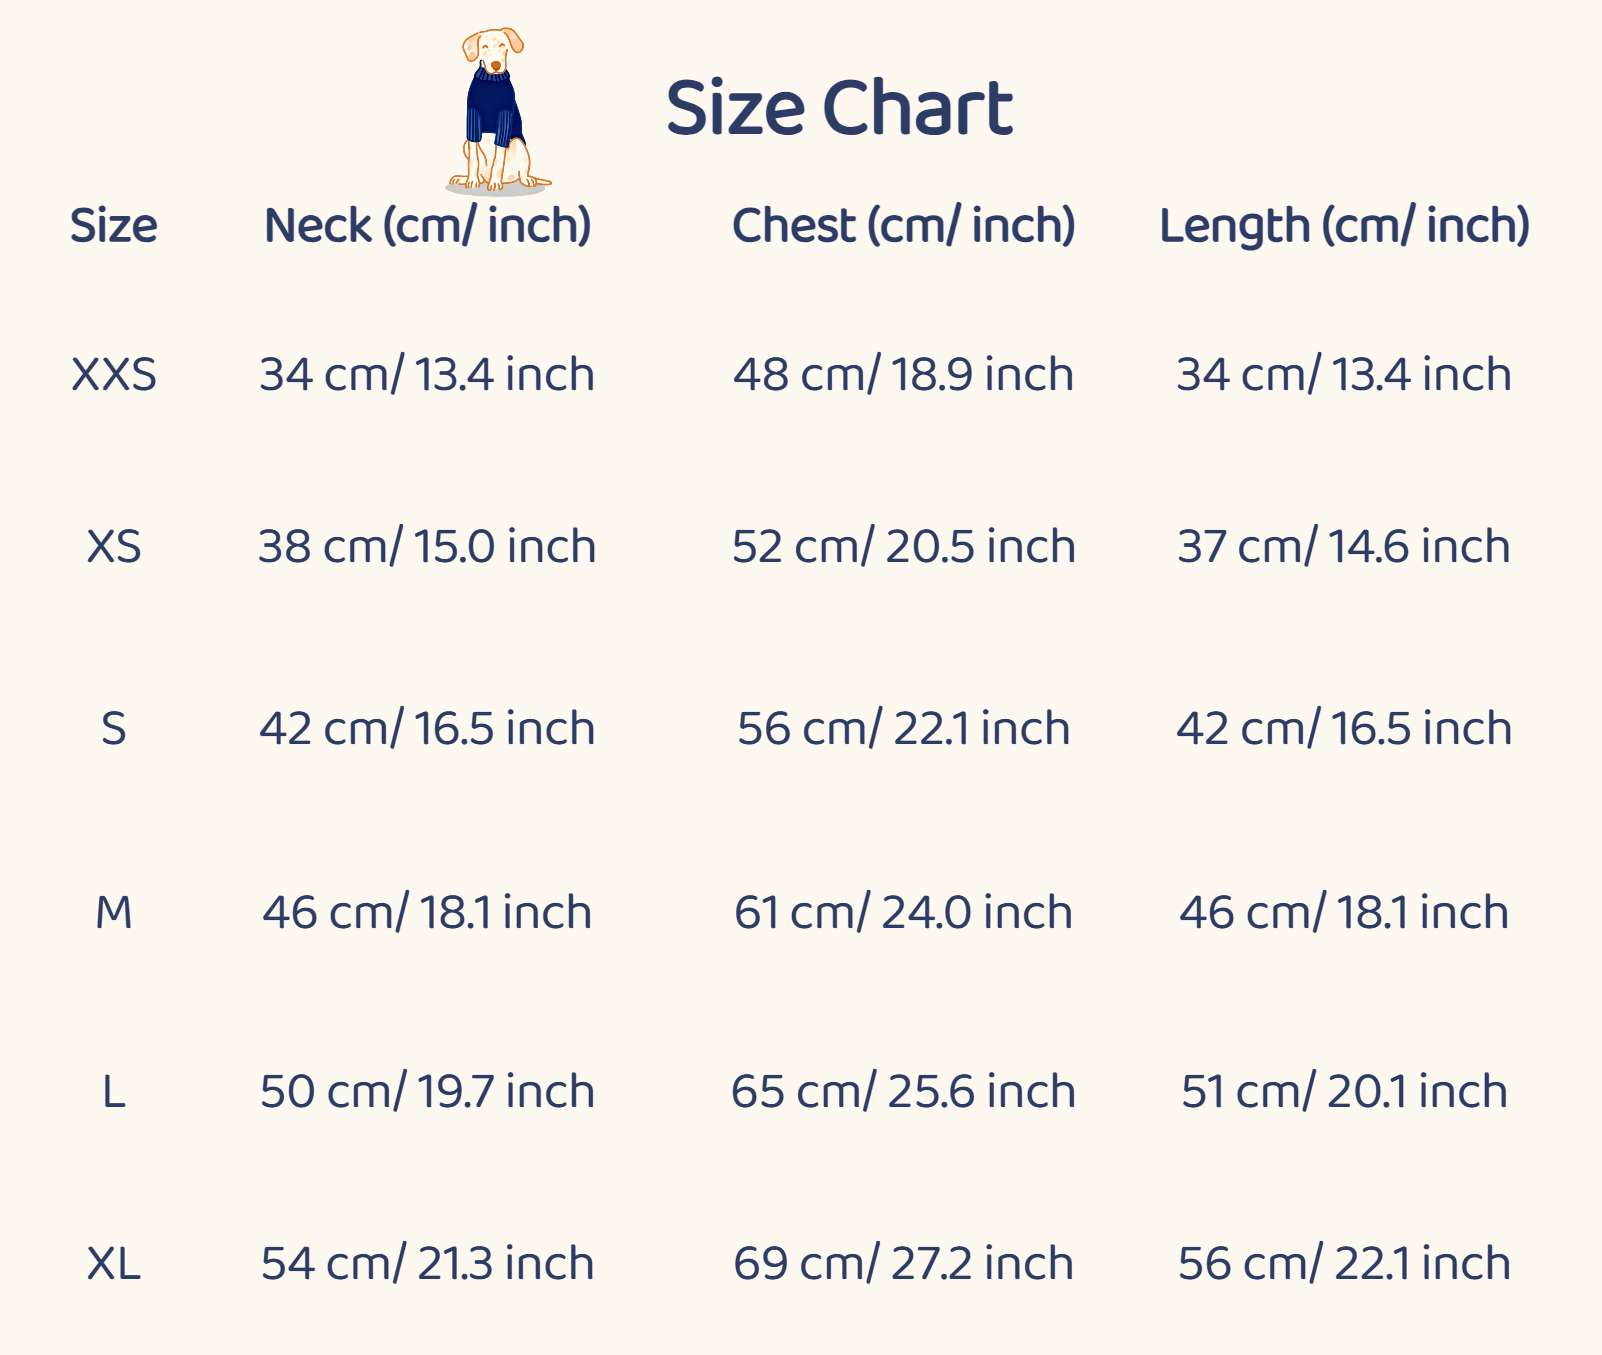Screen dimensions: 1602x1355
Task: Select the Size column header
Action: pos(113,226)
